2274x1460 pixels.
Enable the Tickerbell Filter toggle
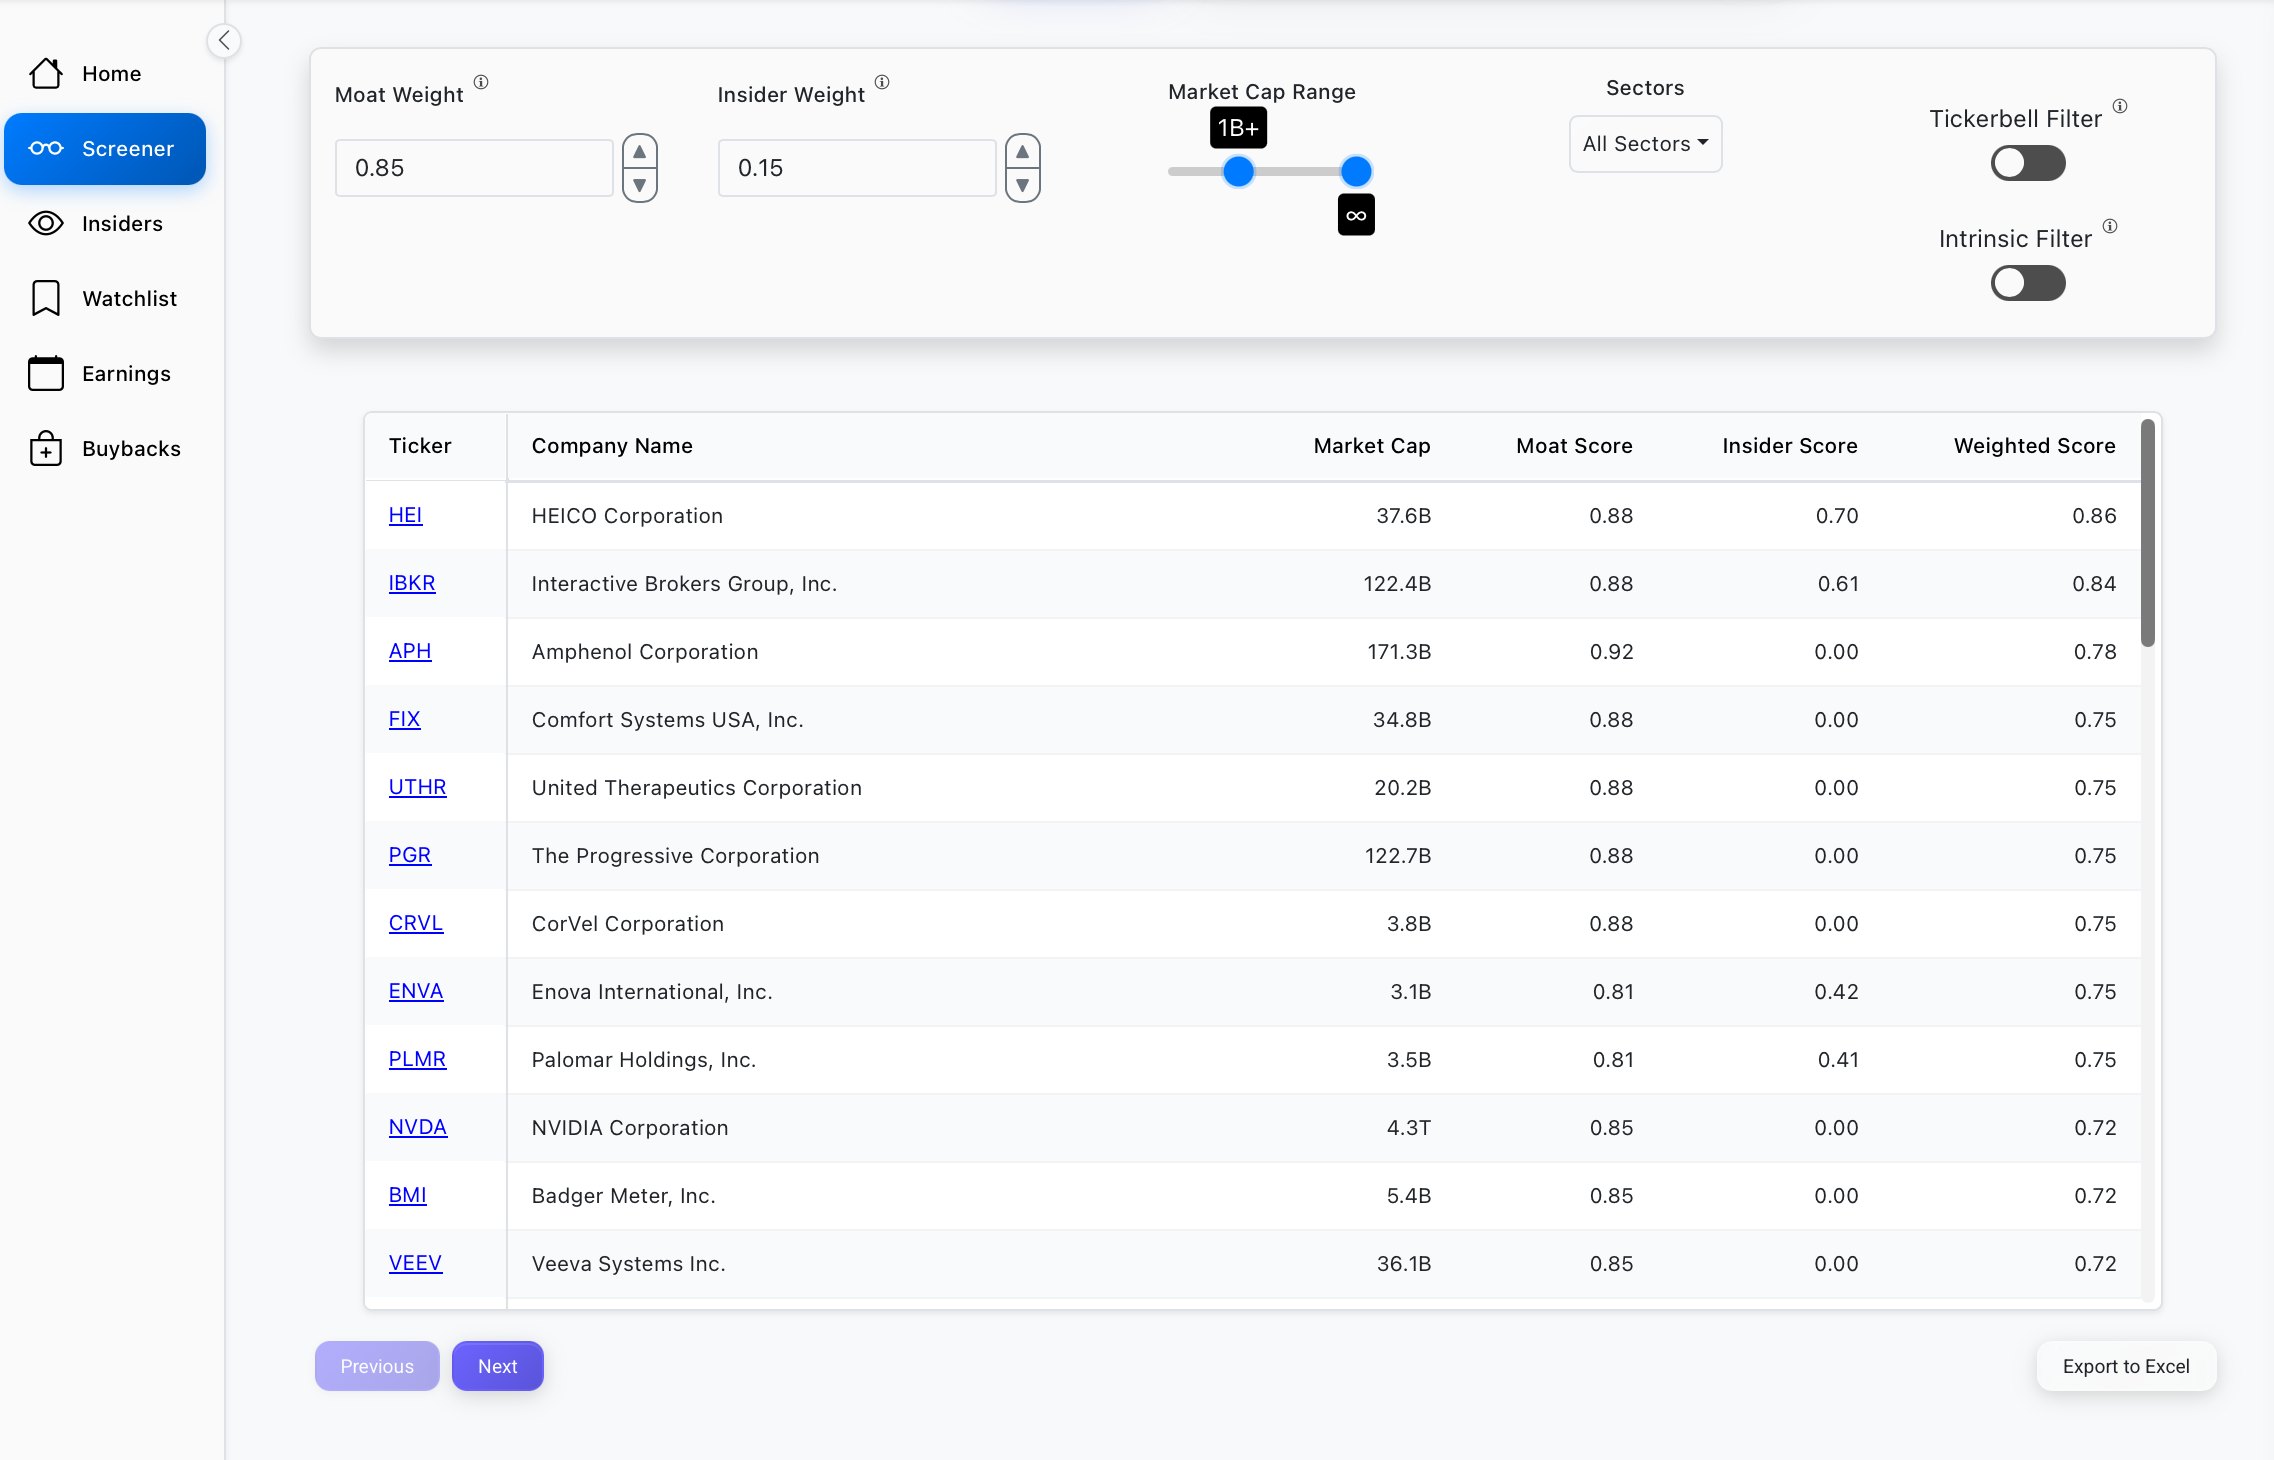[2028, 163]
